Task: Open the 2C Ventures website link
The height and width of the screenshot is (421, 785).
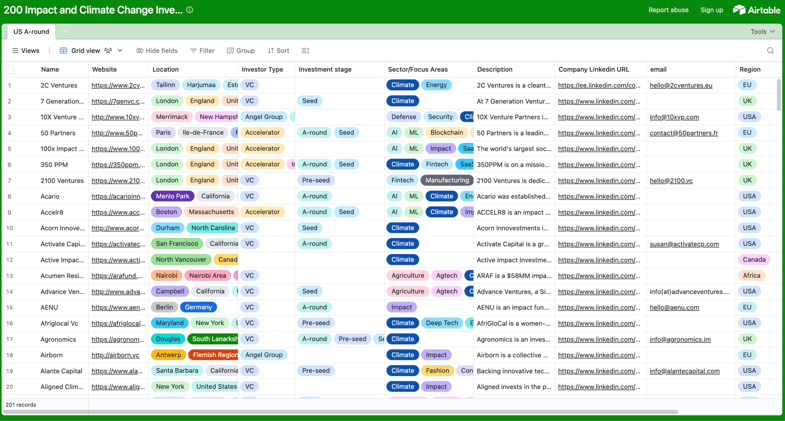Action: point(118,85)
